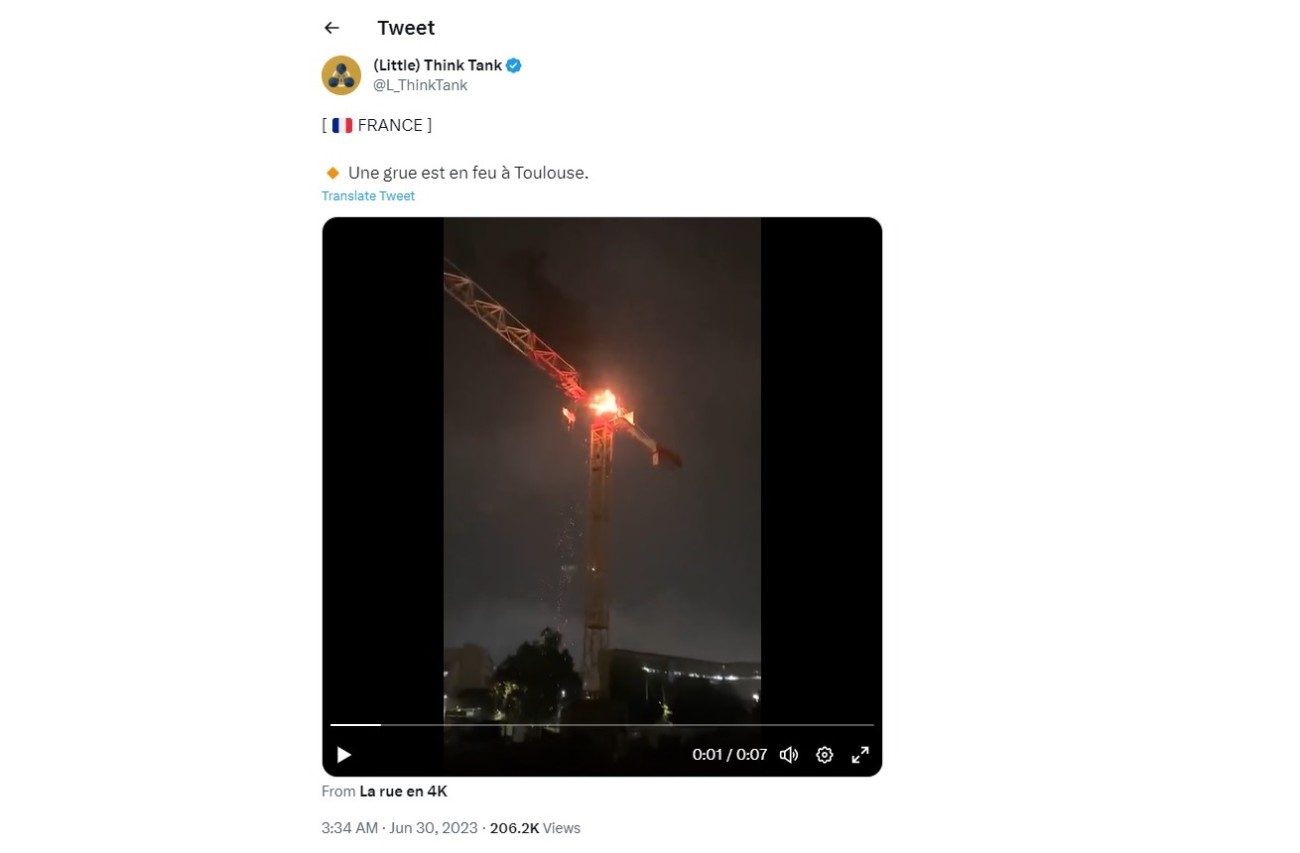This screenshot has width=1300, height=853.
Task: Play the crane fire video
Action: click(344, 755)
